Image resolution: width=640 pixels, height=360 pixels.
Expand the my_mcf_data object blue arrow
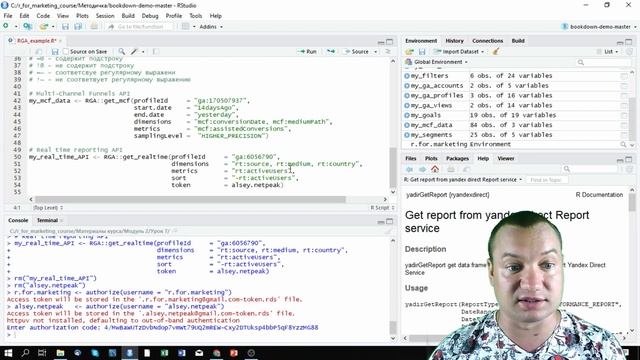(x=407, y=125)
